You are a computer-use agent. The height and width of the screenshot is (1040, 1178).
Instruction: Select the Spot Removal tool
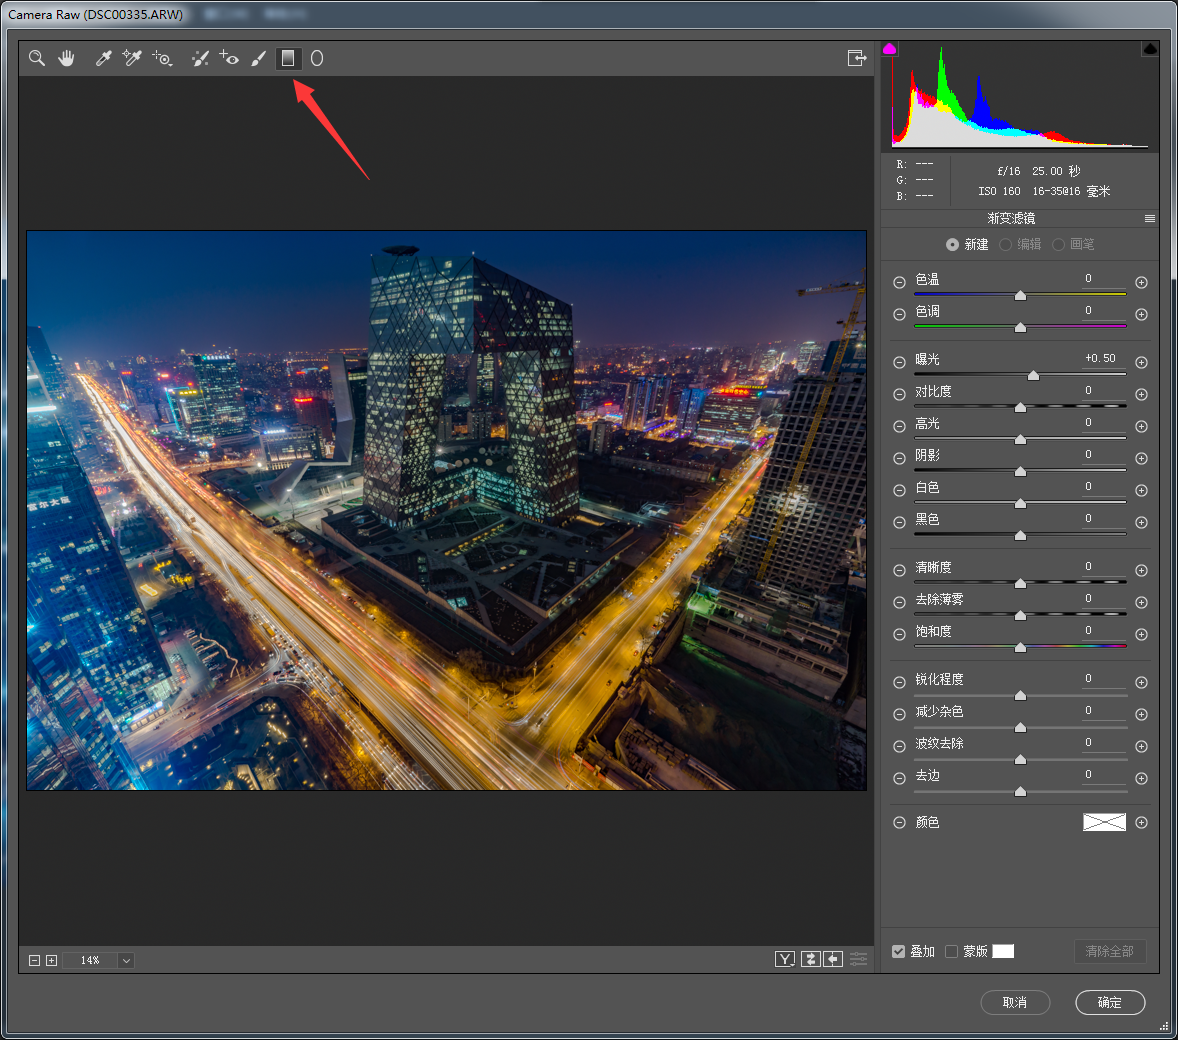click(x=200, y=58)
